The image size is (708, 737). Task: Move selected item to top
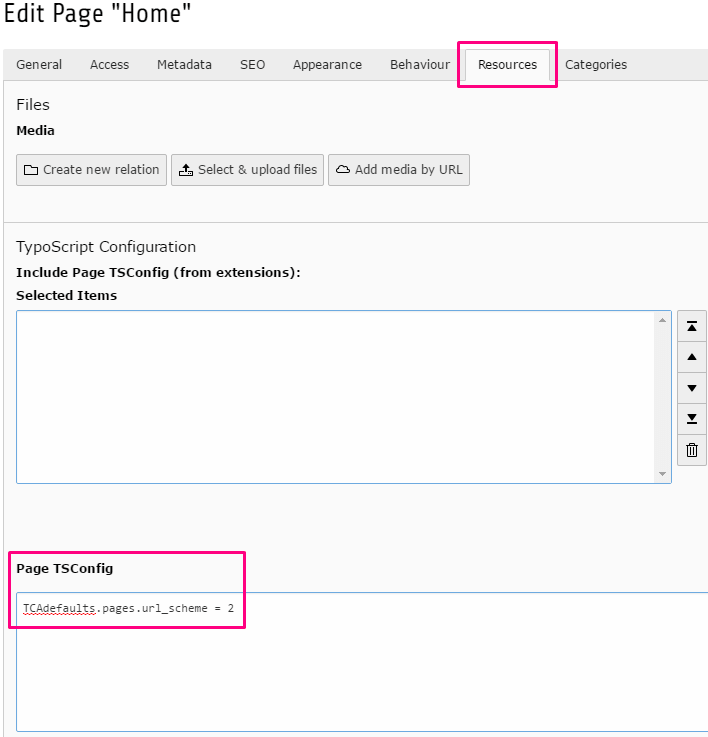(692, 326)
